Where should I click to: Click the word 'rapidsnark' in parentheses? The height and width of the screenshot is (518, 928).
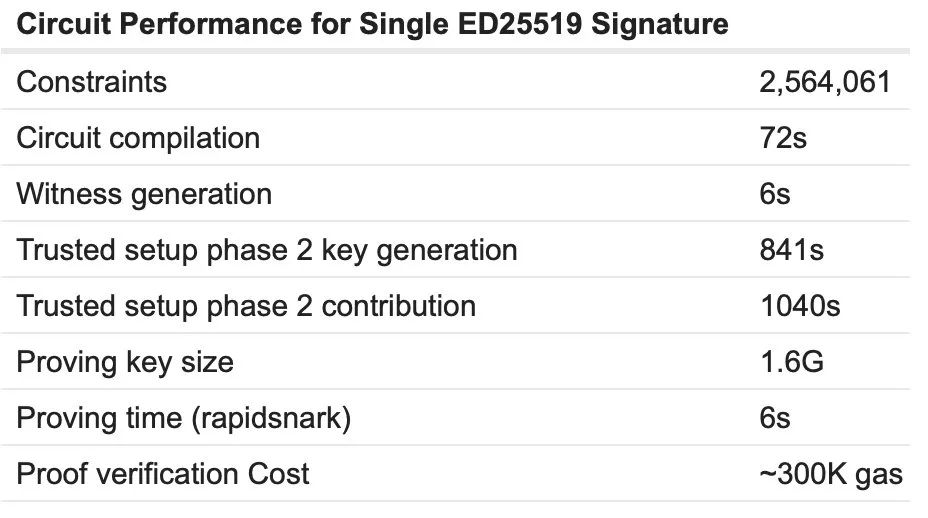pyautogui.click(x=271, y=419)
